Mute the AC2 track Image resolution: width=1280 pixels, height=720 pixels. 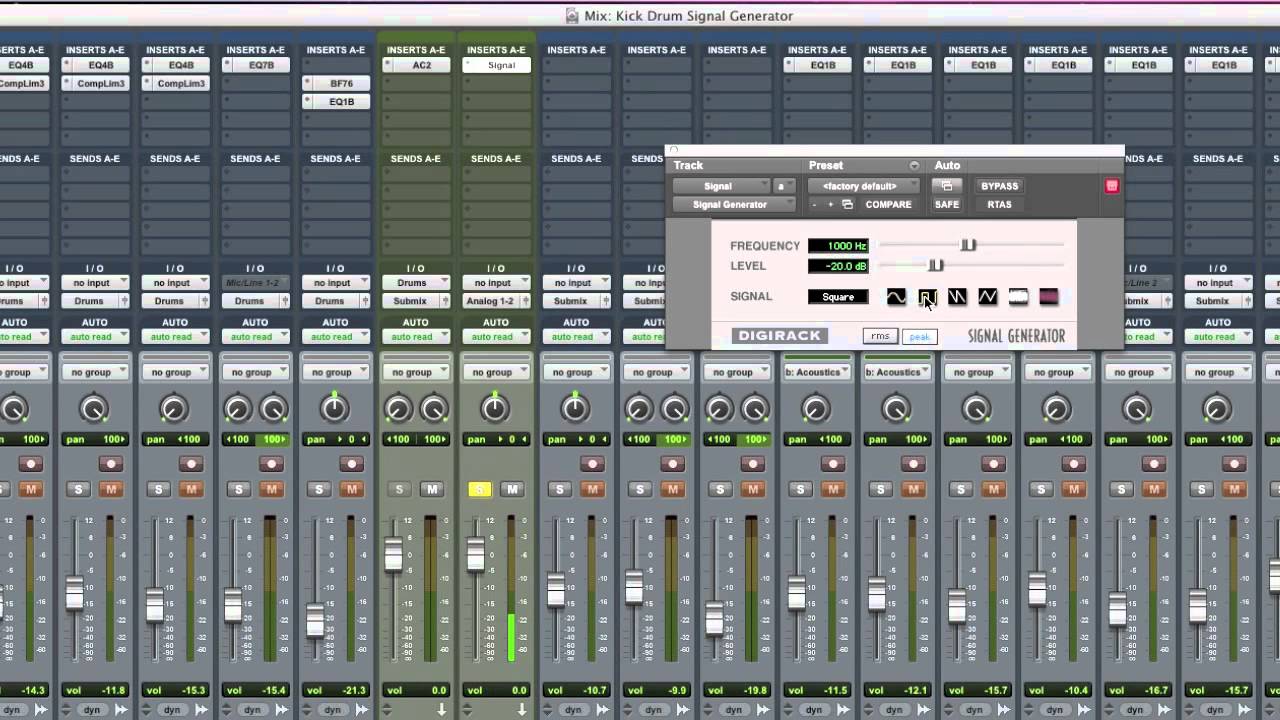pyautogui.click(x=432, y=489)
